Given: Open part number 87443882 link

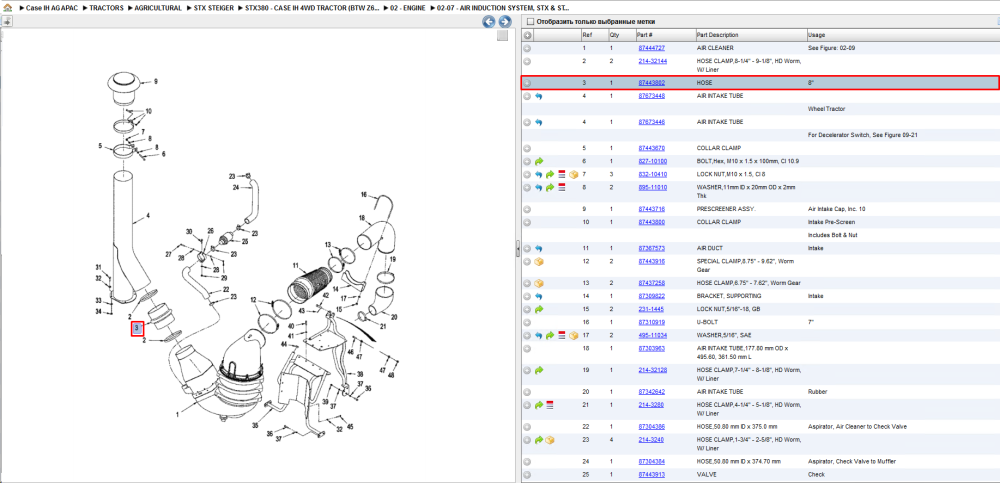Looking at the screenshot, I should coord(651,83).
